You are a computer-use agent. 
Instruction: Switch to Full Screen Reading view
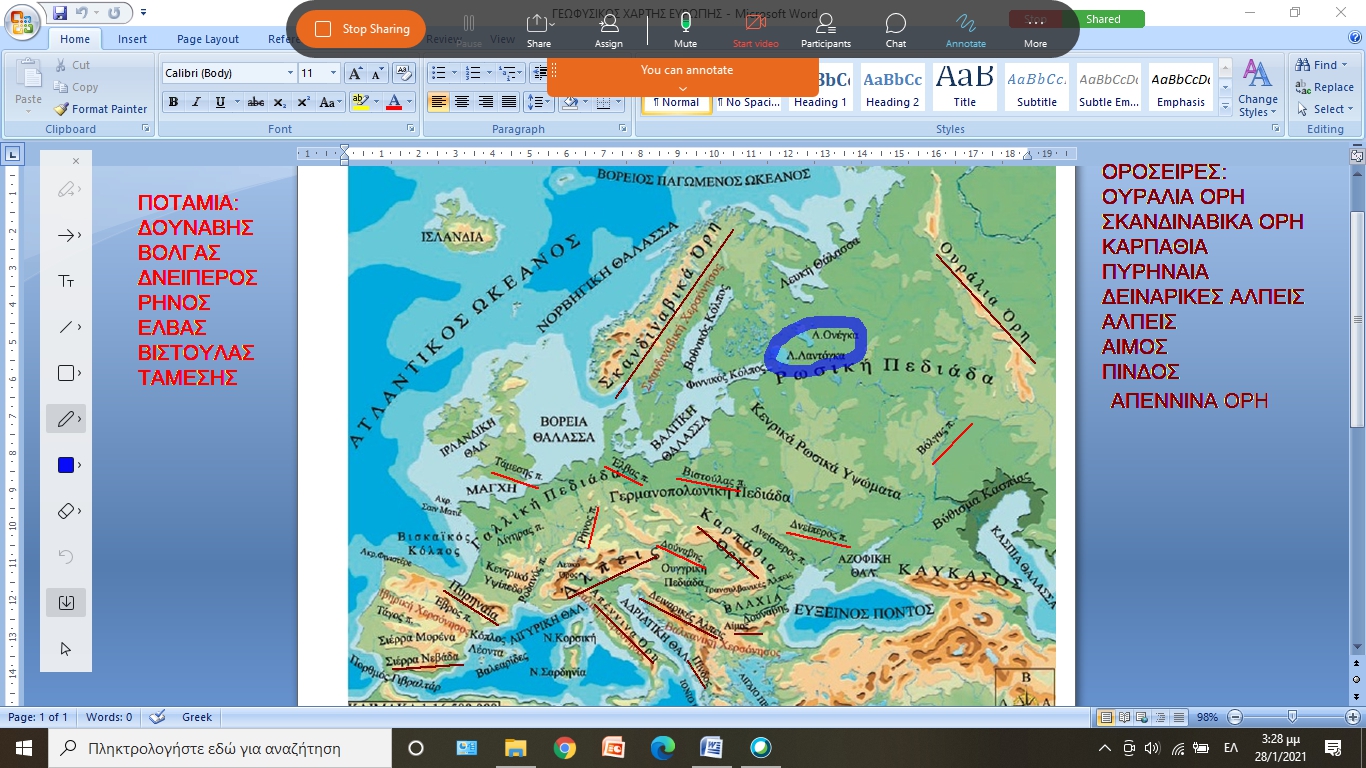point(1122,717)
